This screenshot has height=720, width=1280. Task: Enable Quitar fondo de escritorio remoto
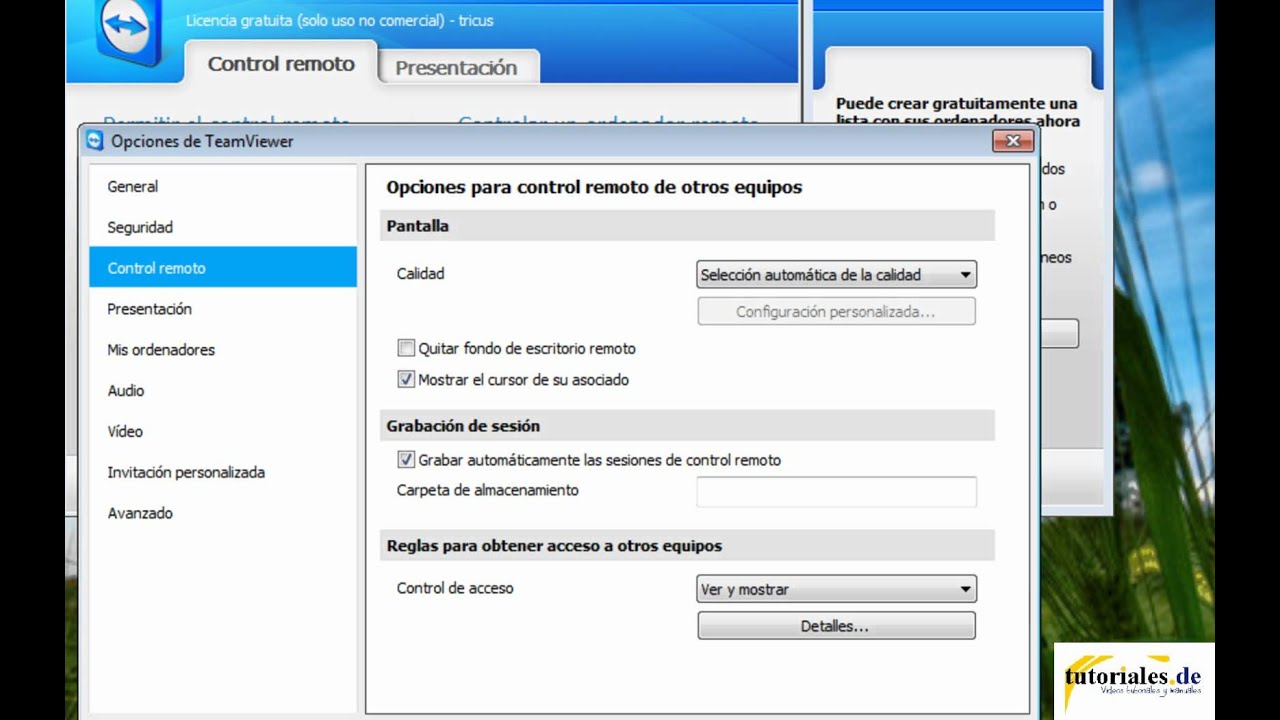tap(406, 349)
